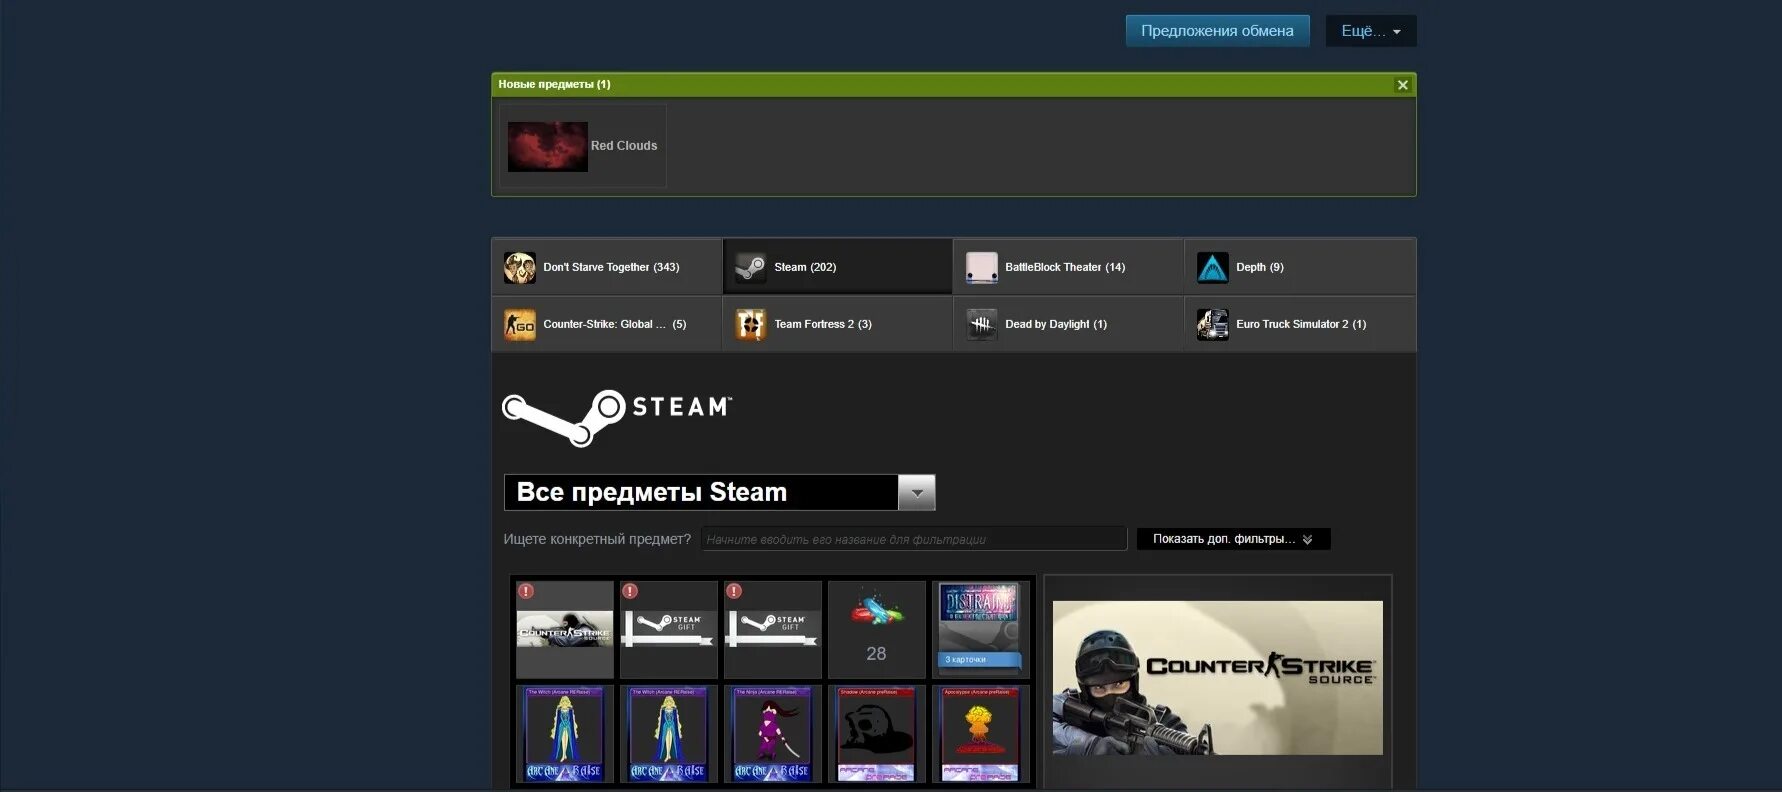Screen dimensions: 1782x792
Task: Select the first Witch Arcane RERaise card
Action: 565,734
